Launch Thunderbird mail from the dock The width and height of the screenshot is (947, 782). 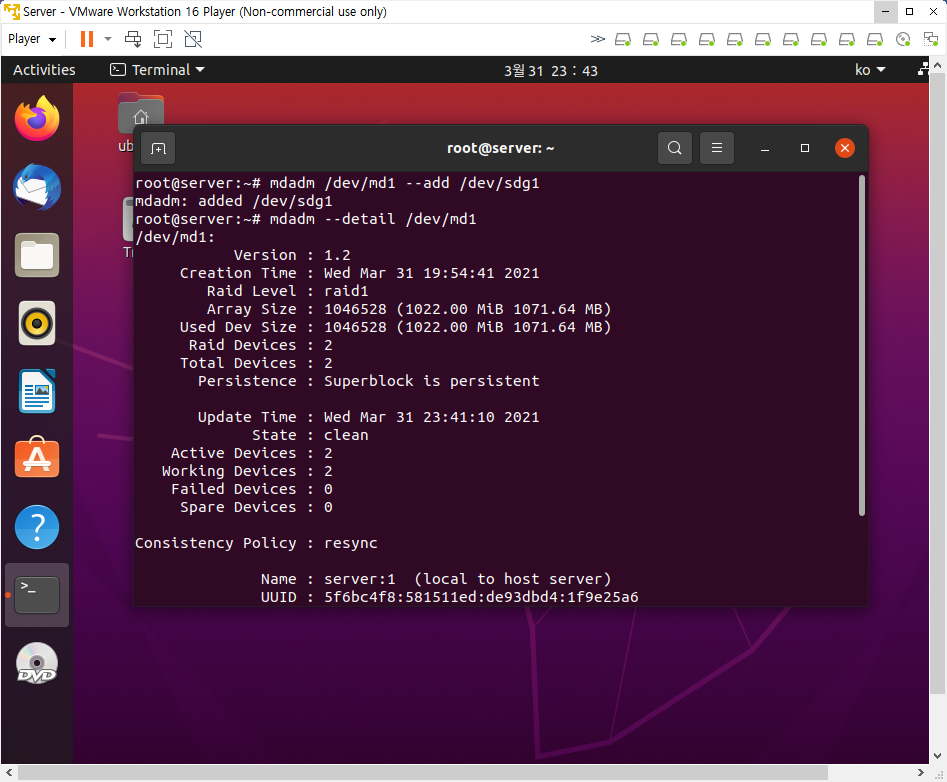pyautogui.click(x=37, y=187)
